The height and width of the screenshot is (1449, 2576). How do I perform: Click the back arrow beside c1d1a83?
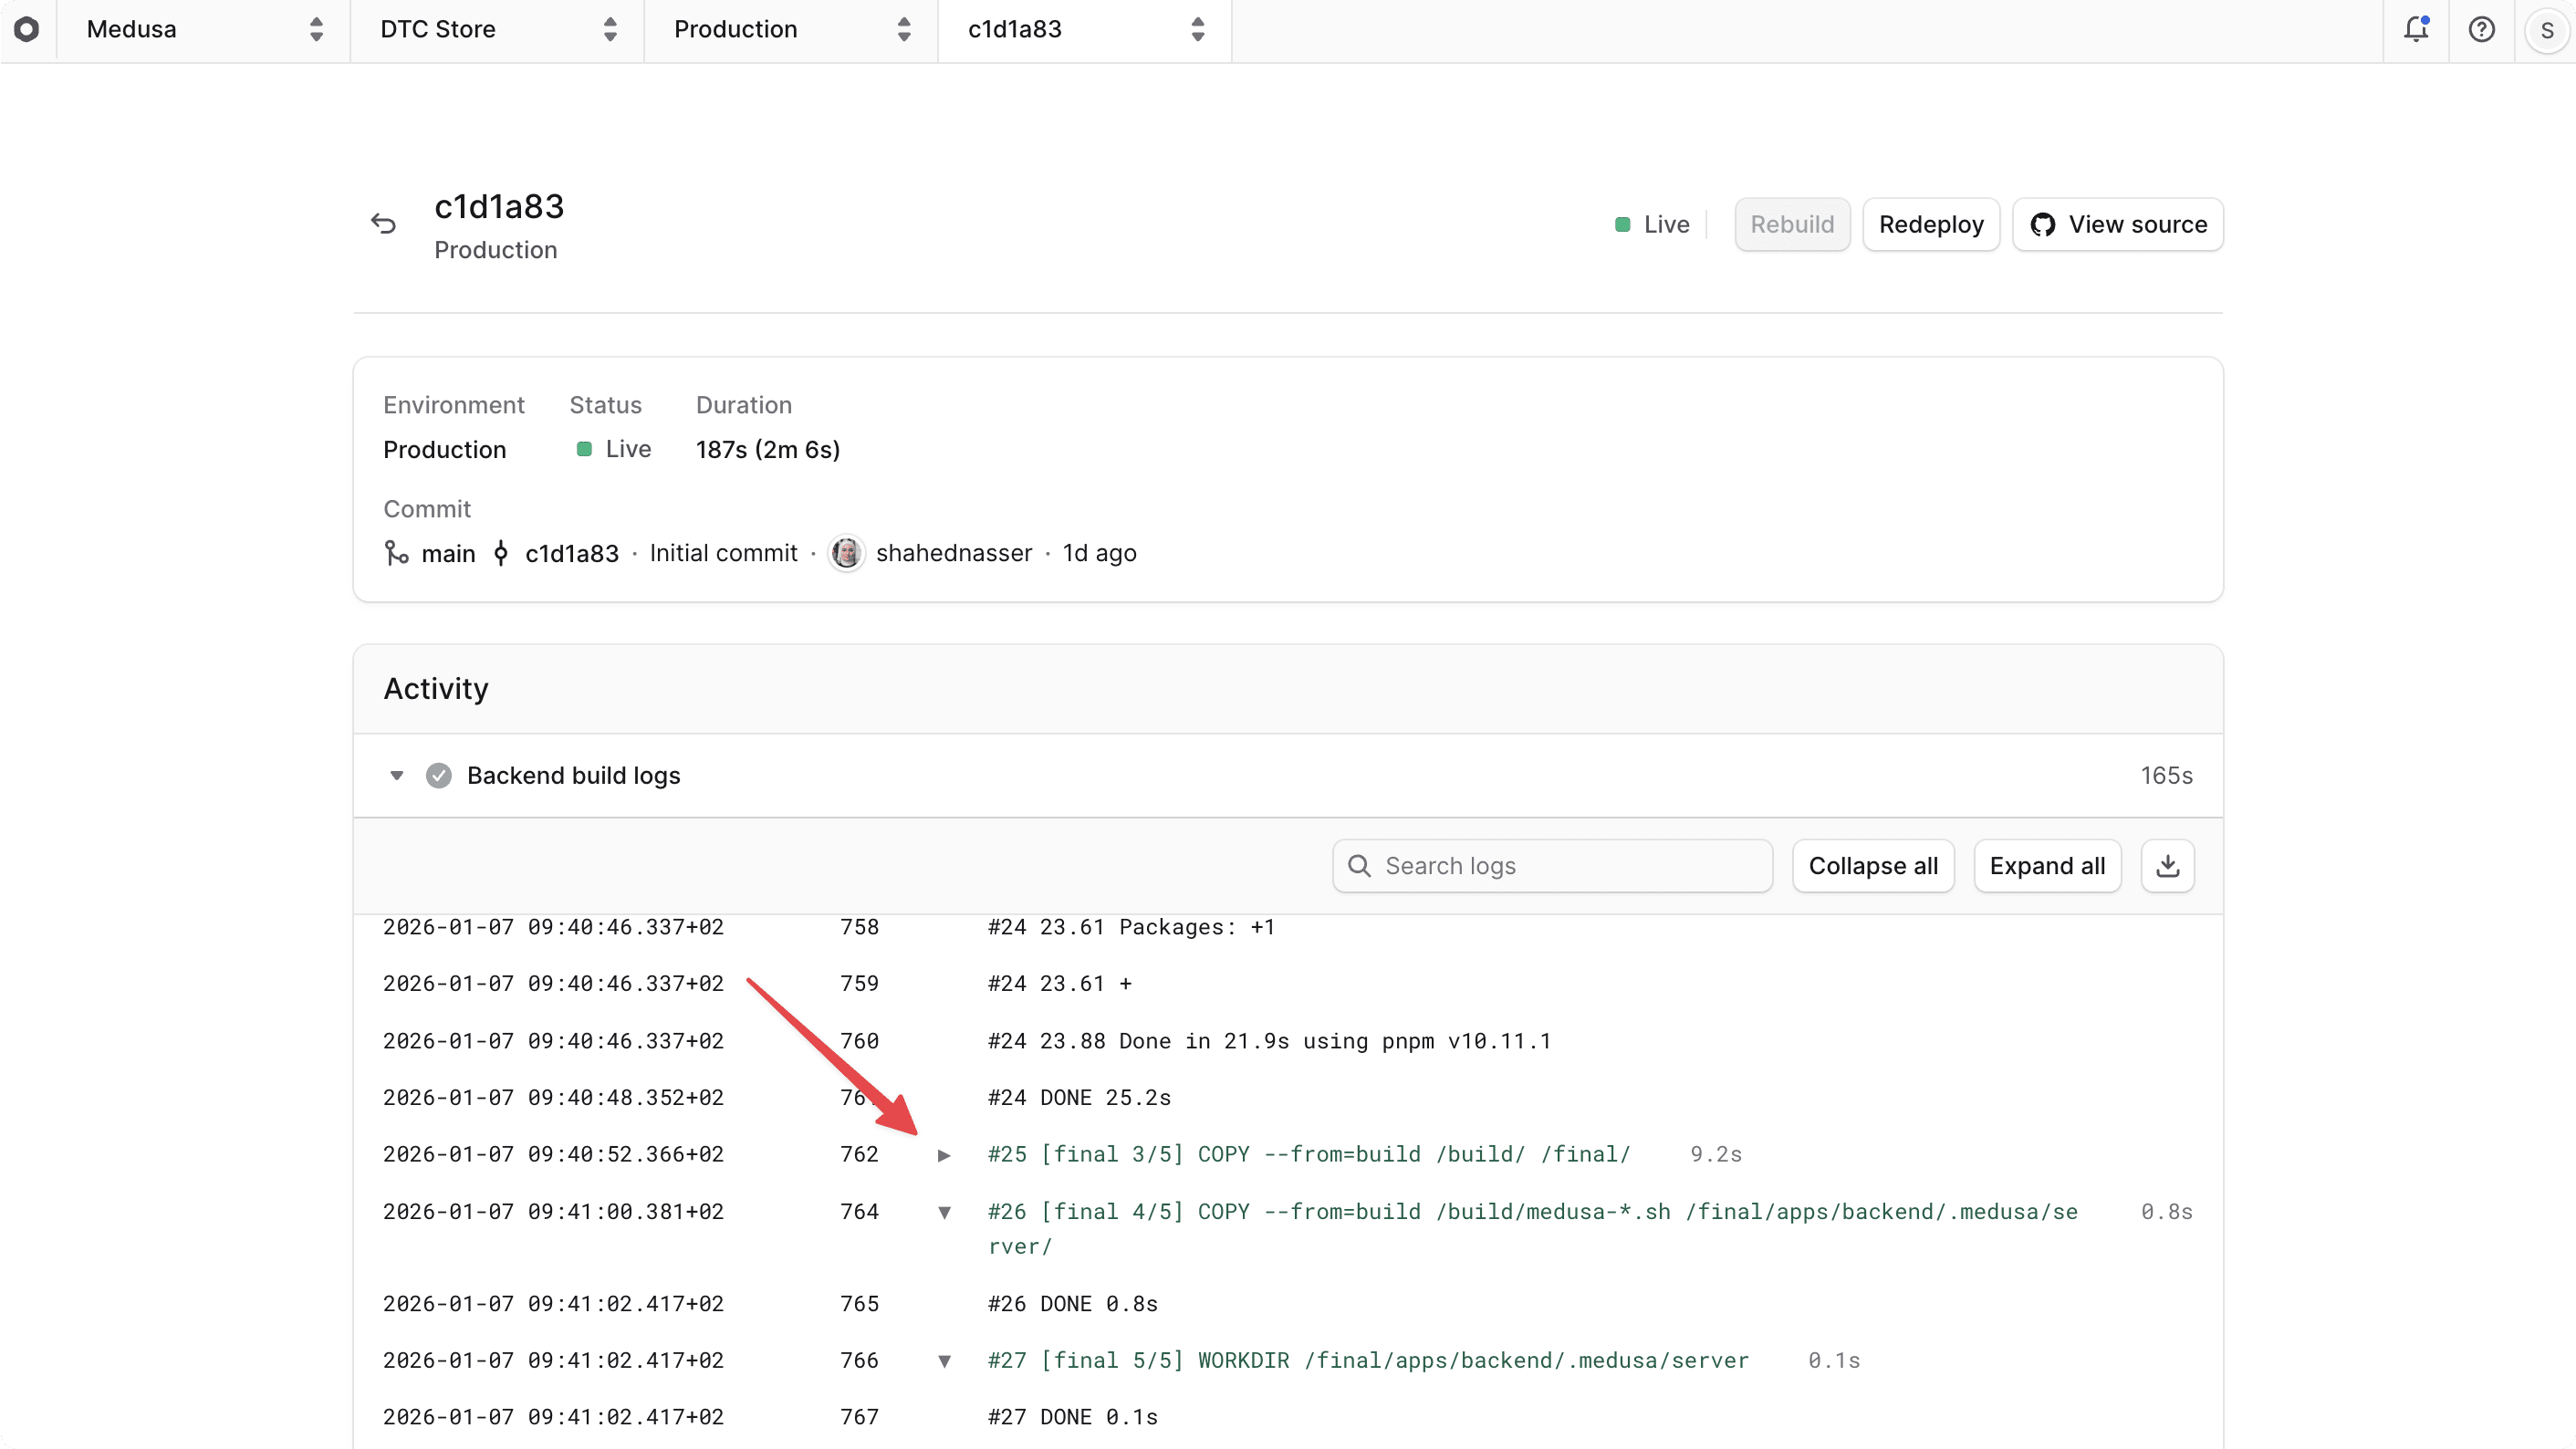[x=384, y=222]
